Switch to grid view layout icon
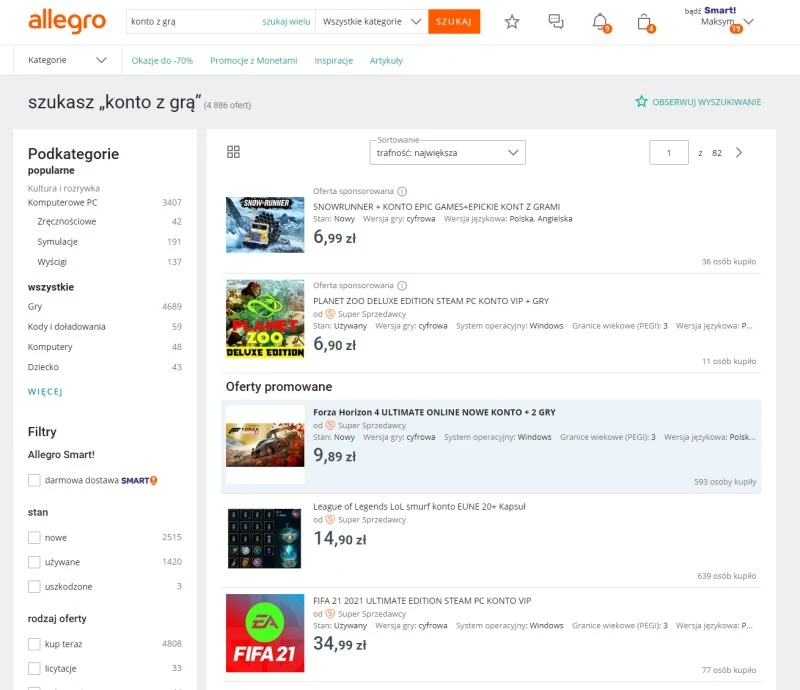Screen dimensions: 800x690 click(x=234, y=152)
